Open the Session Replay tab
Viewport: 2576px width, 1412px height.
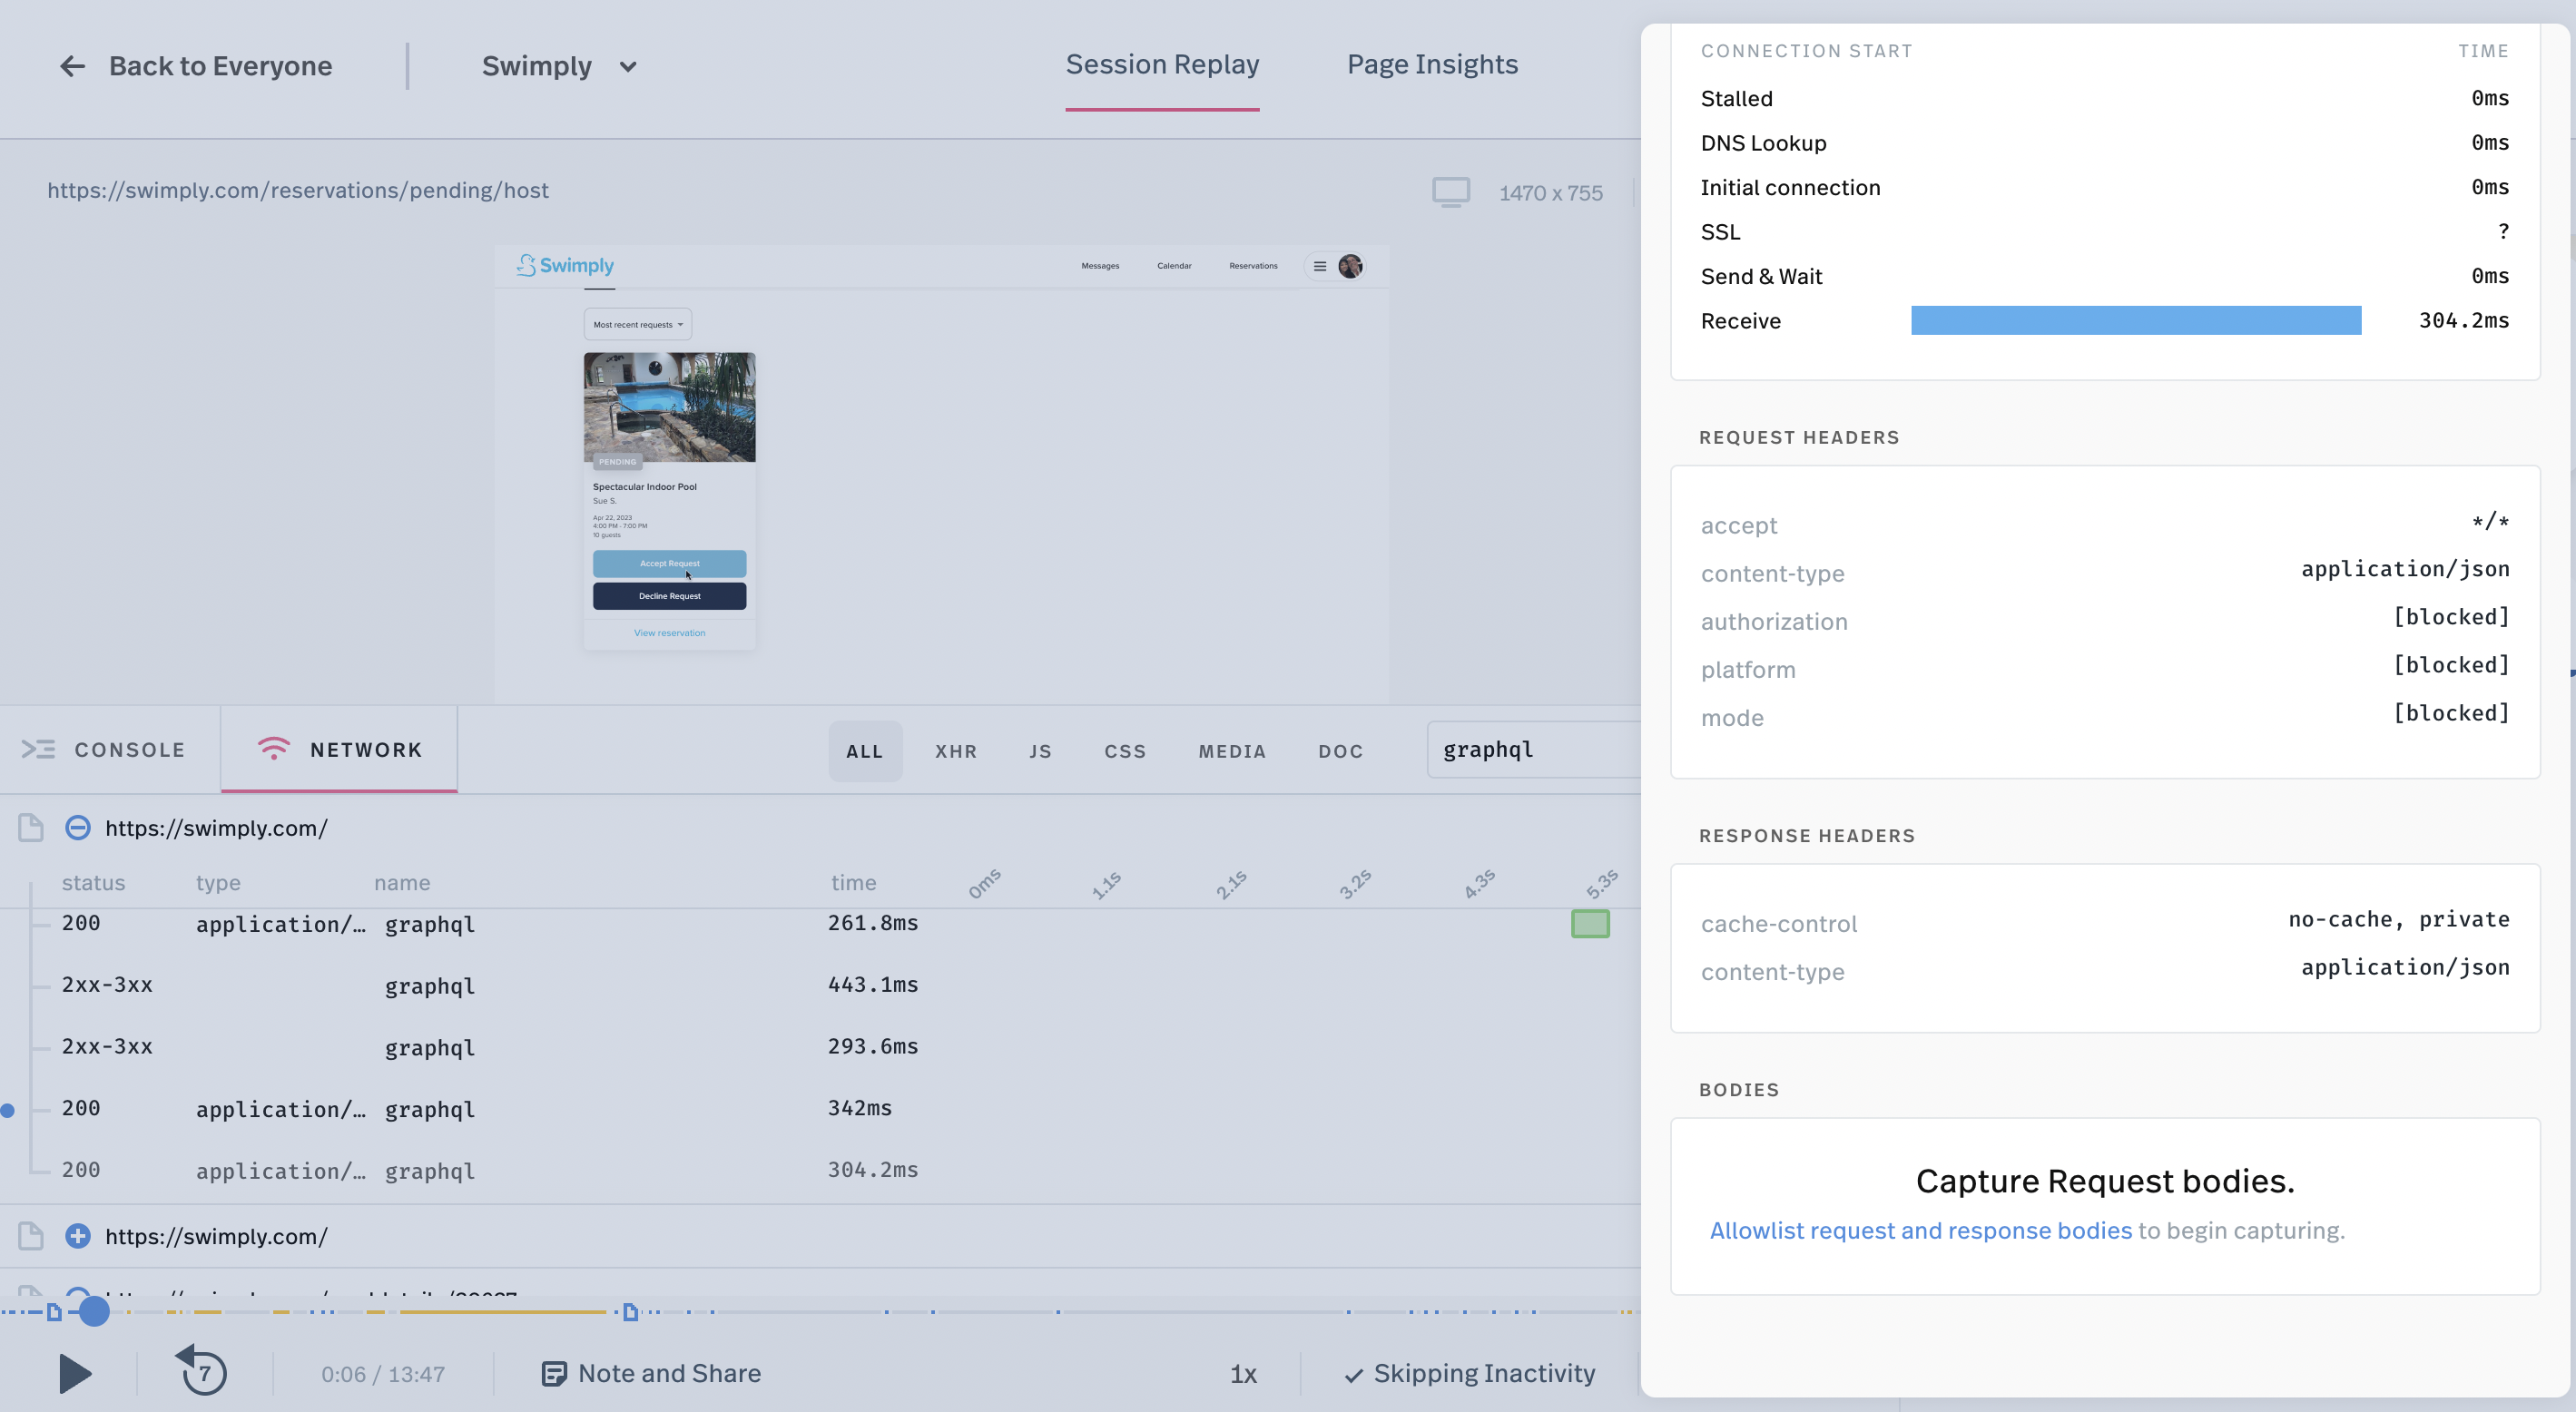click(1162, 64)
